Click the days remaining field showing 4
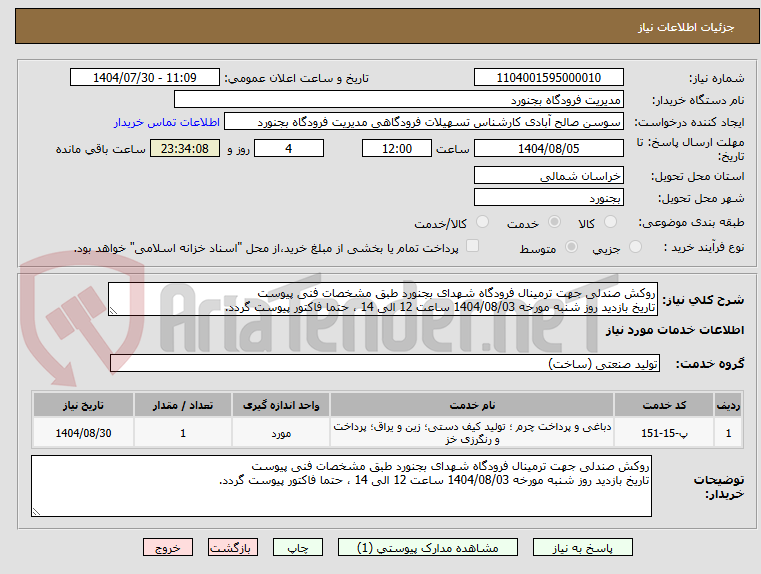This screenshot has height=574, width=761. point(289,148)
